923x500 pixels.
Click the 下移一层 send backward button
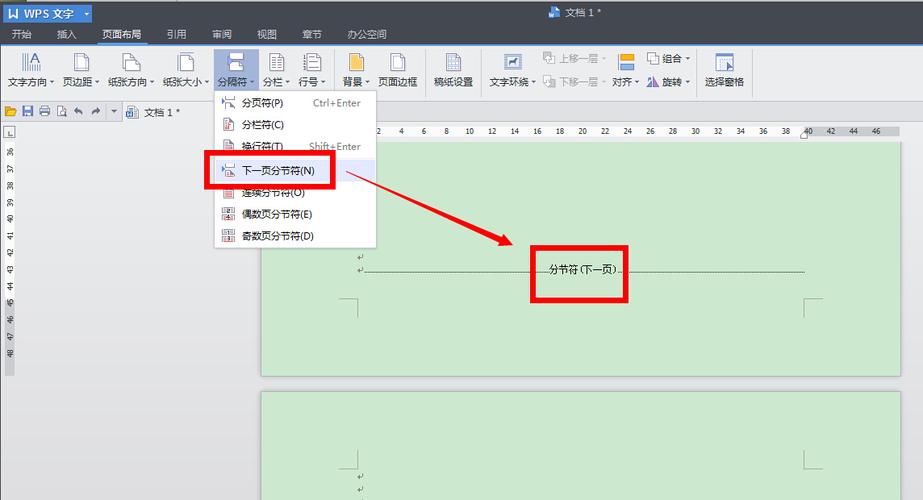point(573,82)
